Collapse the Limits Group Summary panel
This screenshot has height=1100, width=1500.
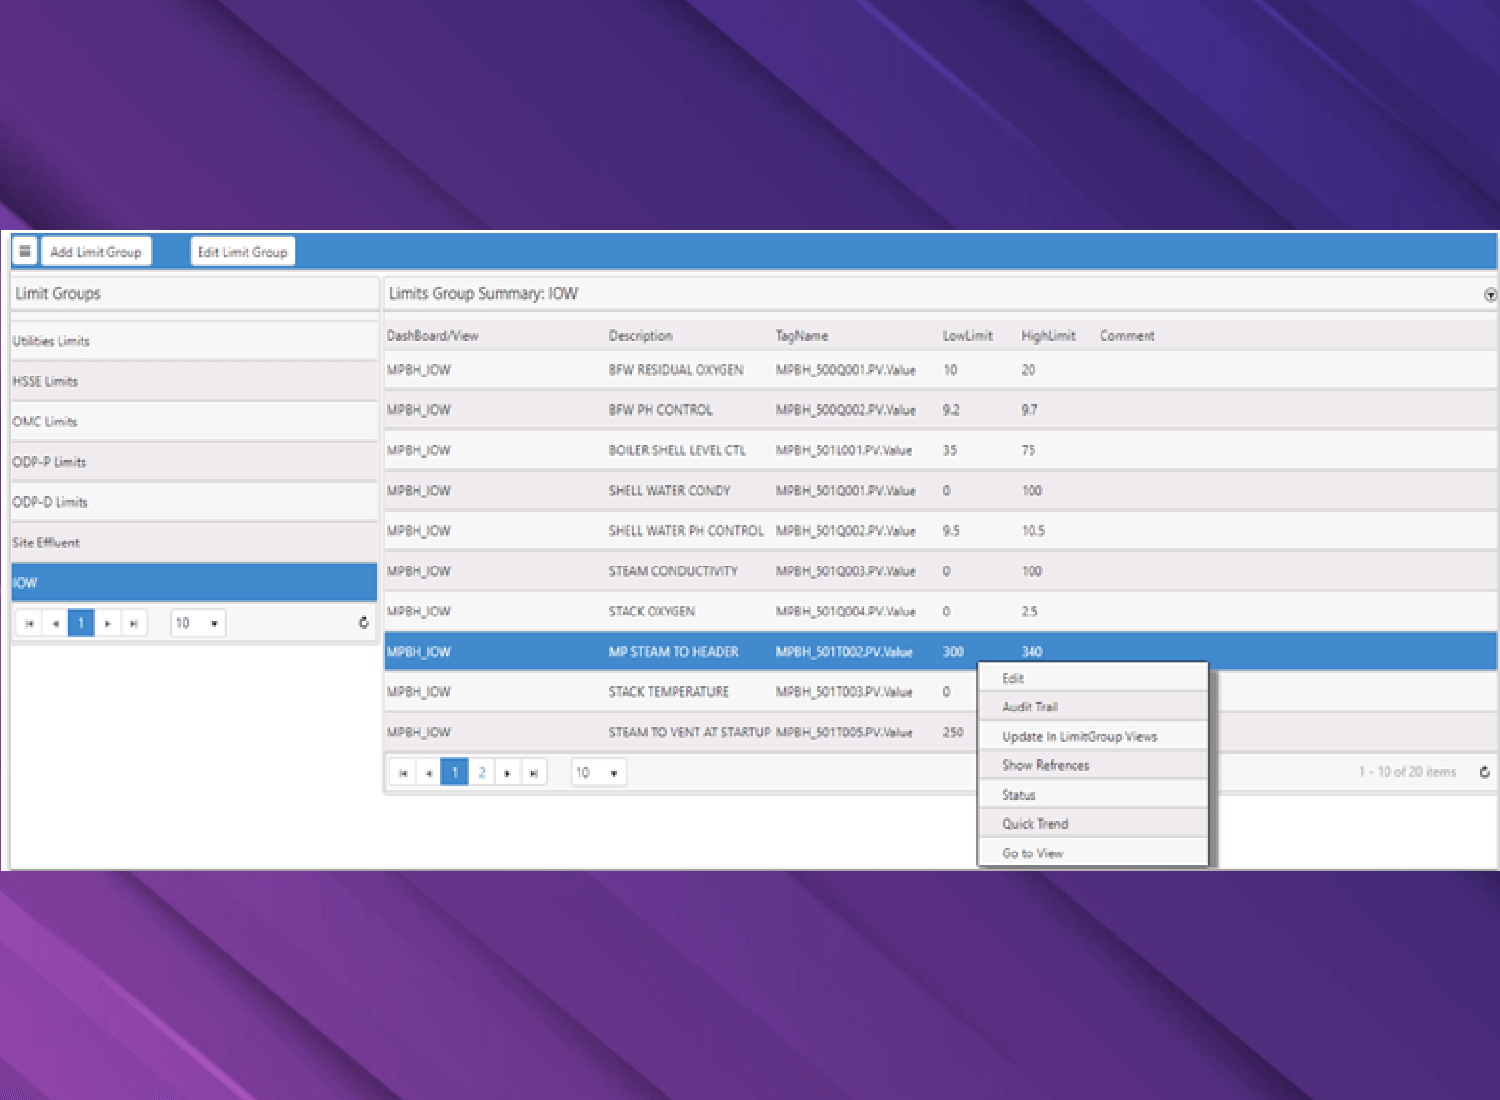1490,295
